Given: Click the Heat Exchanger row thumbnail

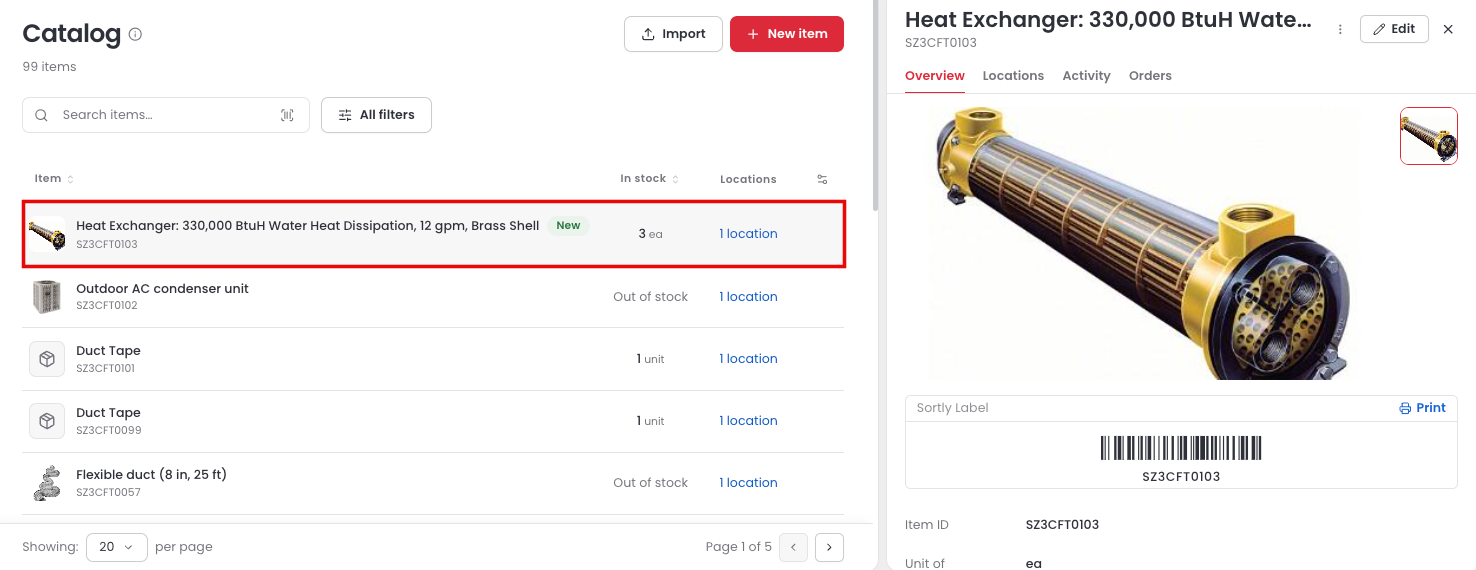Looking at the screenshot, I should 47,234.
